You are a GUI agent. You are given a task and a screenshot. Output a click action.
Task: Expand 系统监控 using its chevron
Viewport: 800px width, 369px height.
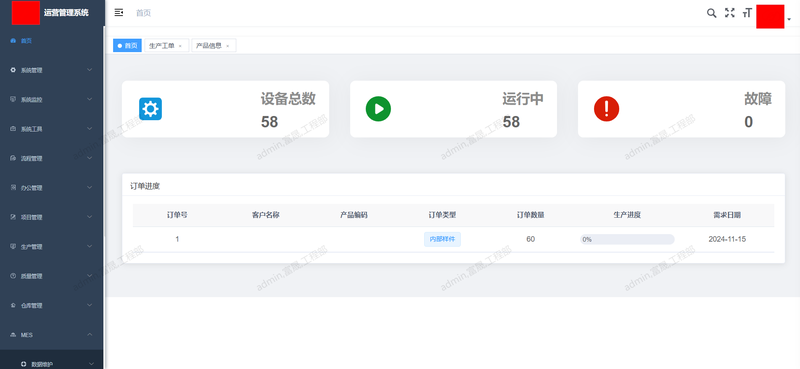[90, 99]
